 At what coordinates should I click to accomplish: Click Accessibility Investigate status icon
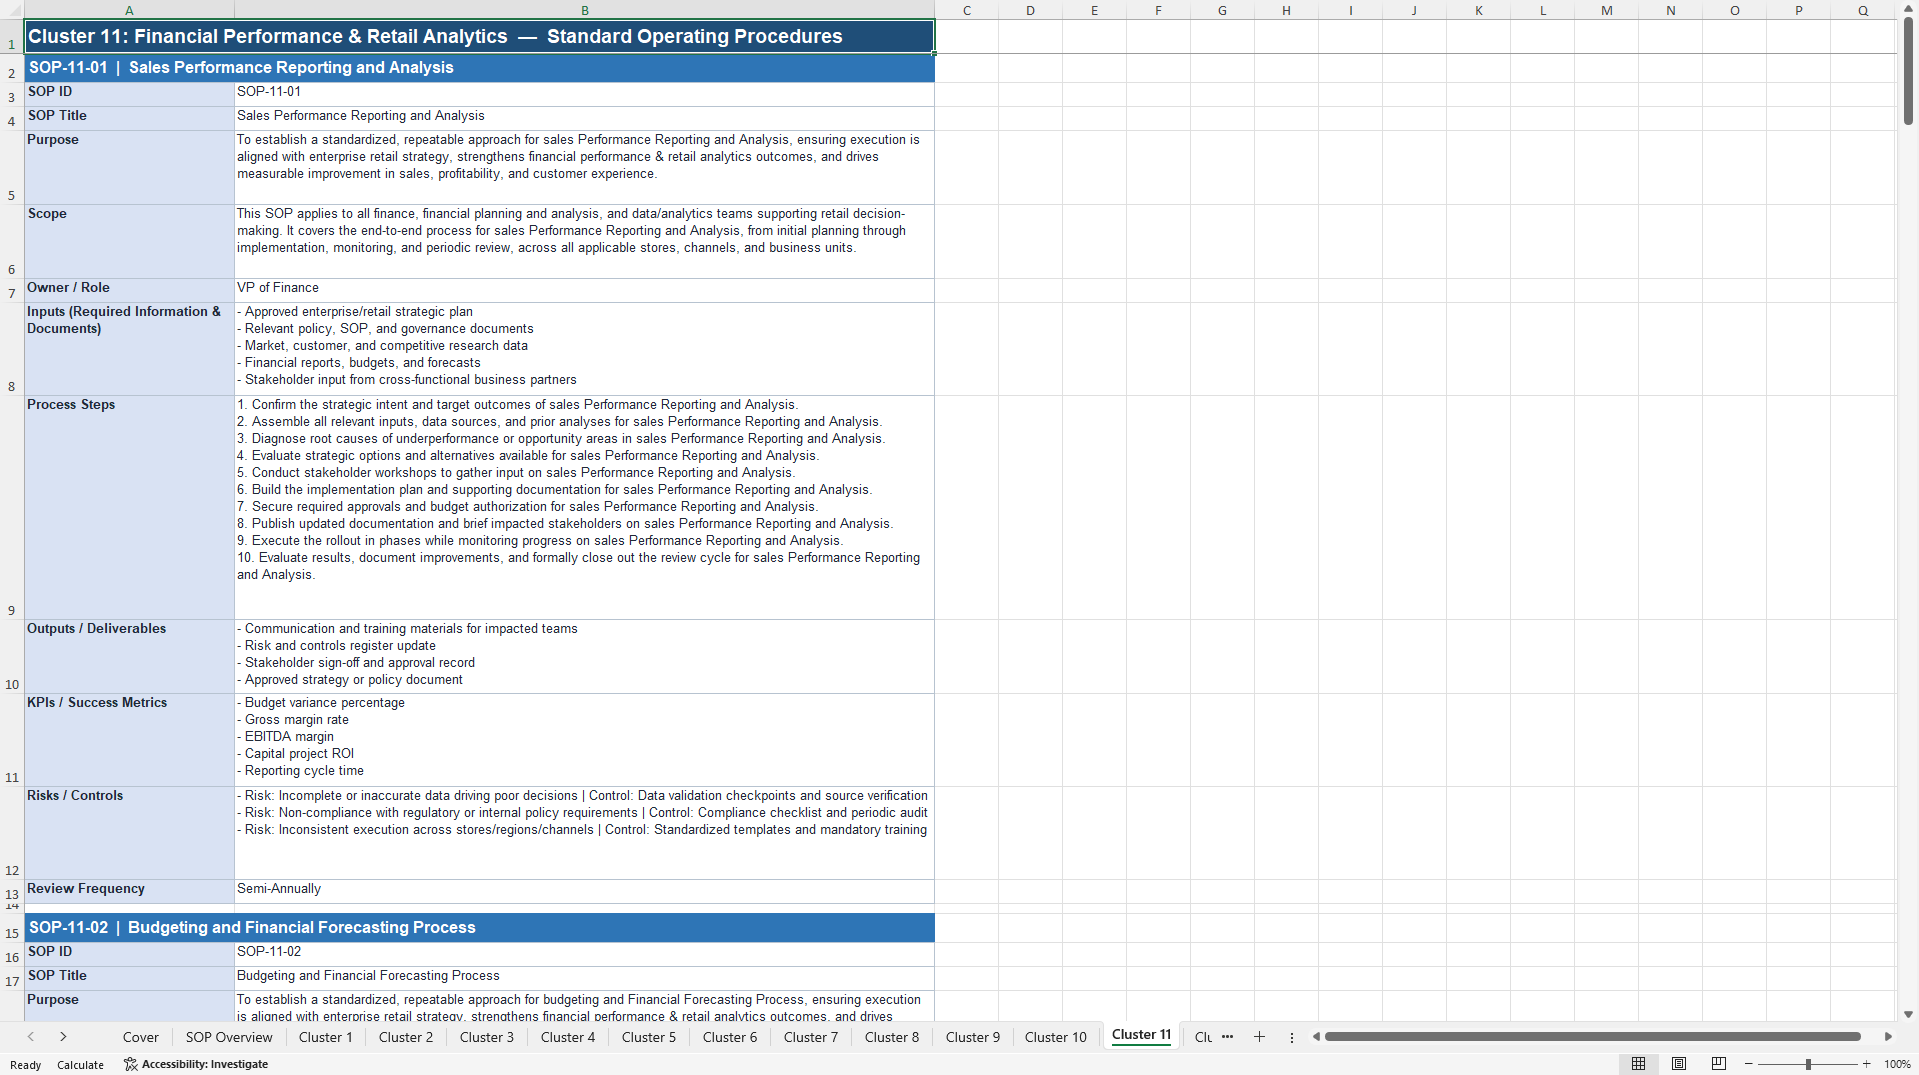tap(130, 1064)
